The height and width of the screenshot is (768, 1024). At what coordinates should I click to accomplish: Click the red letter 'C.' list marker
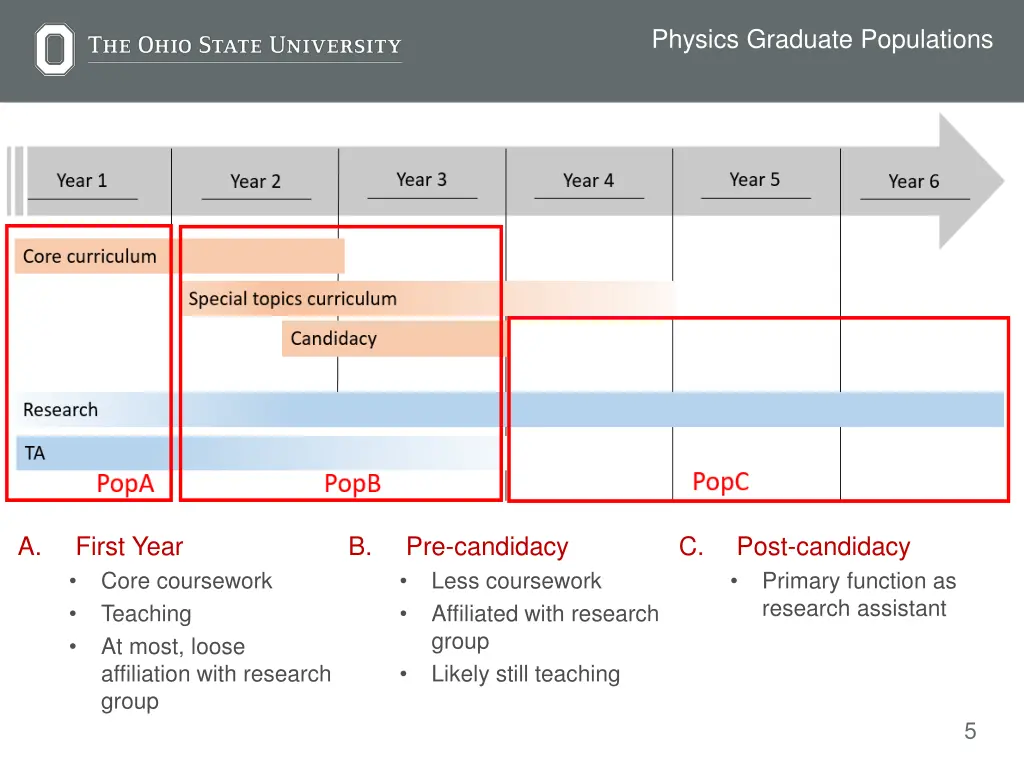click(691, 547)
